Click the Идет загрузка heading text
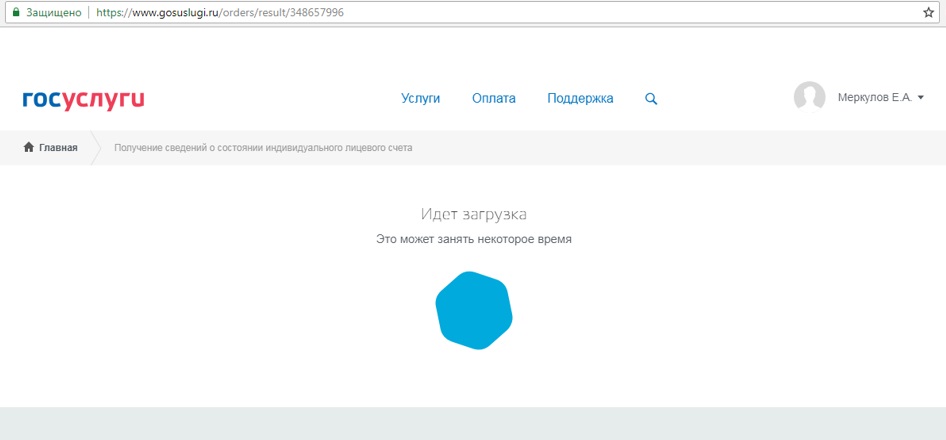The height and width of the screenshot is (440, 946). [x=473, y=215]
